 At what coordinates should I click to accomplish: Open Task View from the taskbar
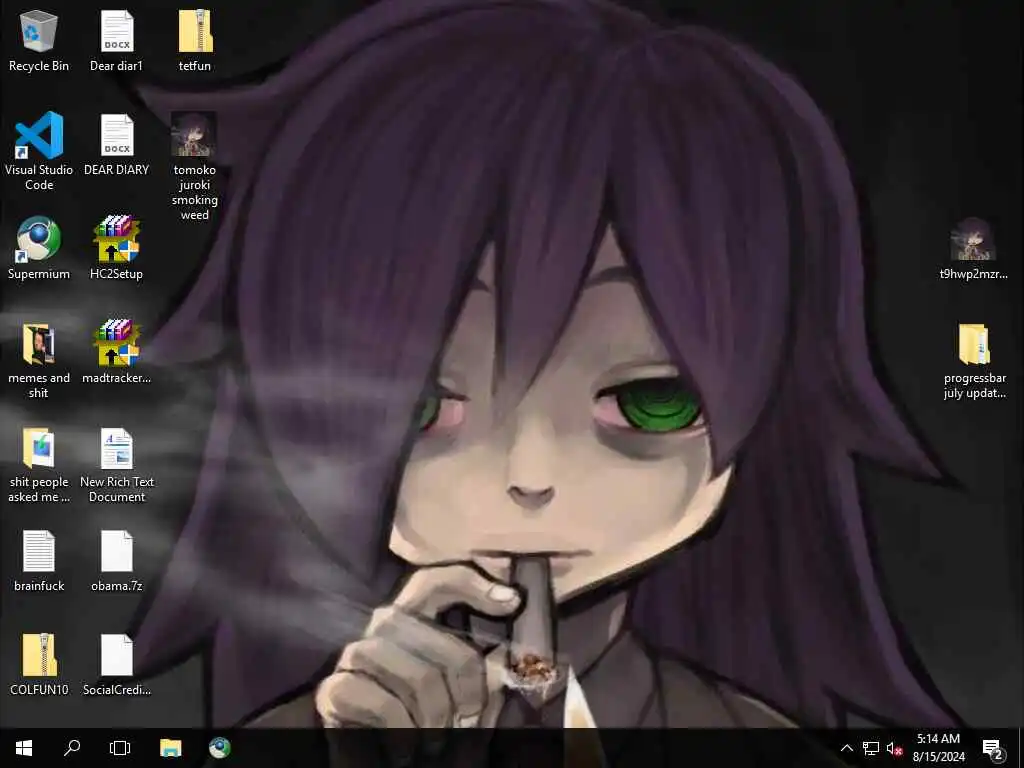(120, 748)
